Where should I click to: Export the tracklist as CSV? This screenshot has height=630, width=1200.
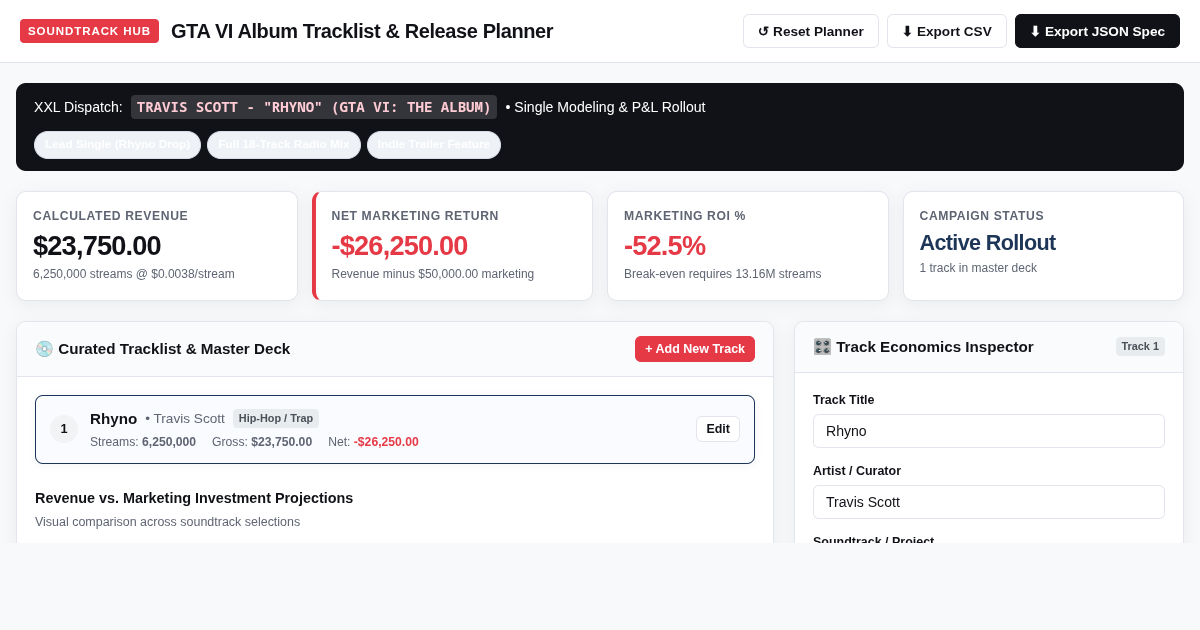[947, 31]
